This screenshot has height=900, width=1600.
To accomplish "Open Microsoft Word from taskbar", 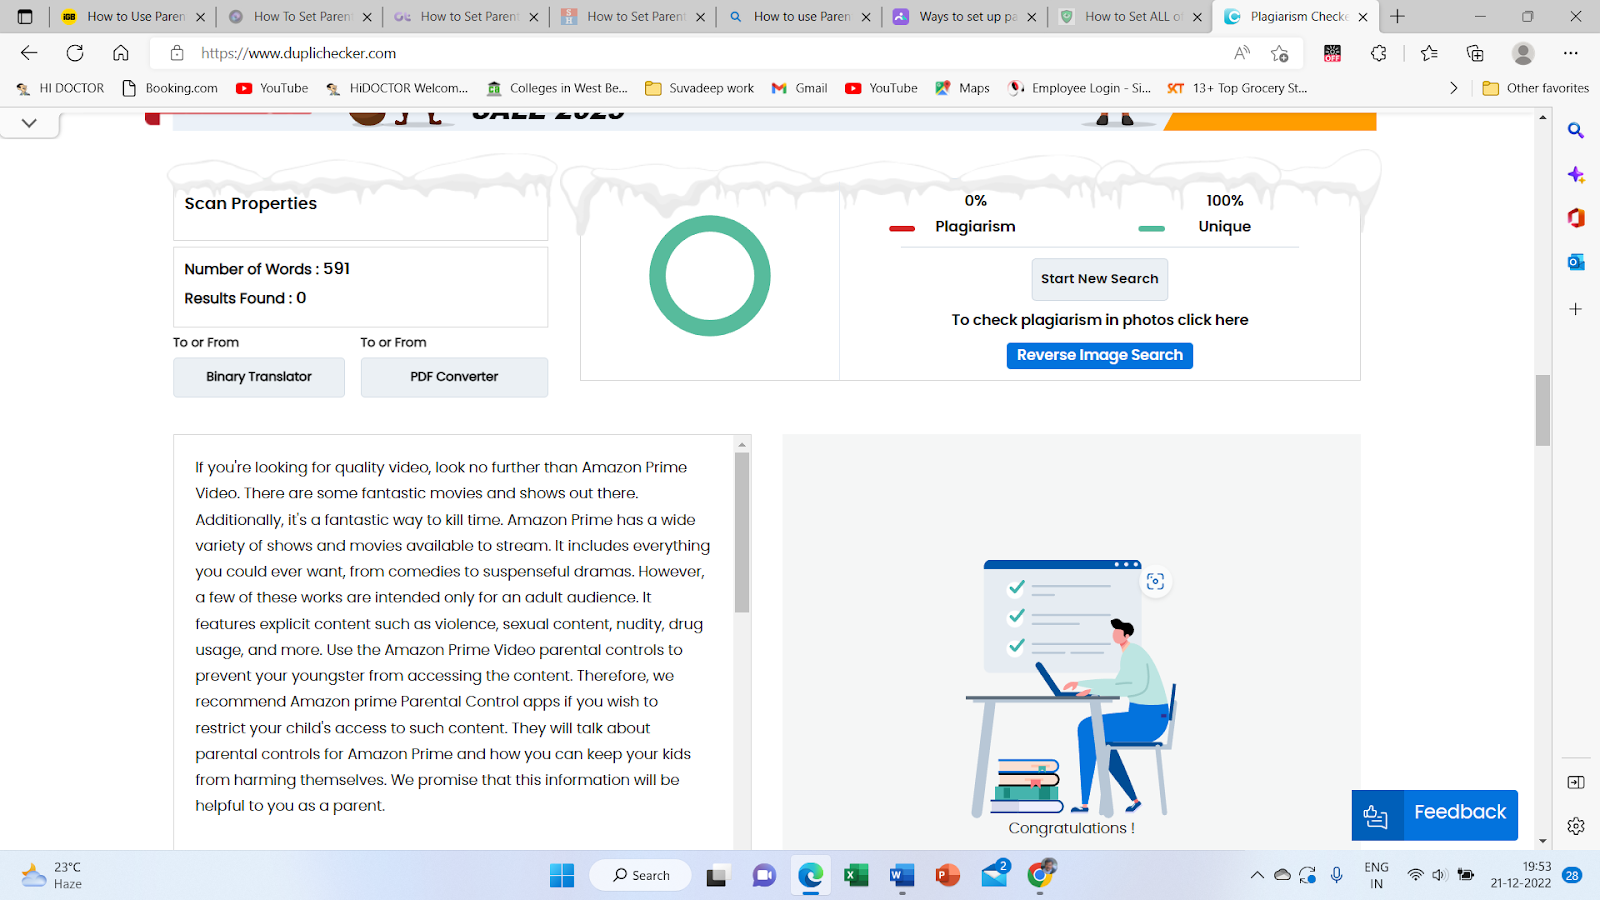I will (x=902, y=876).
